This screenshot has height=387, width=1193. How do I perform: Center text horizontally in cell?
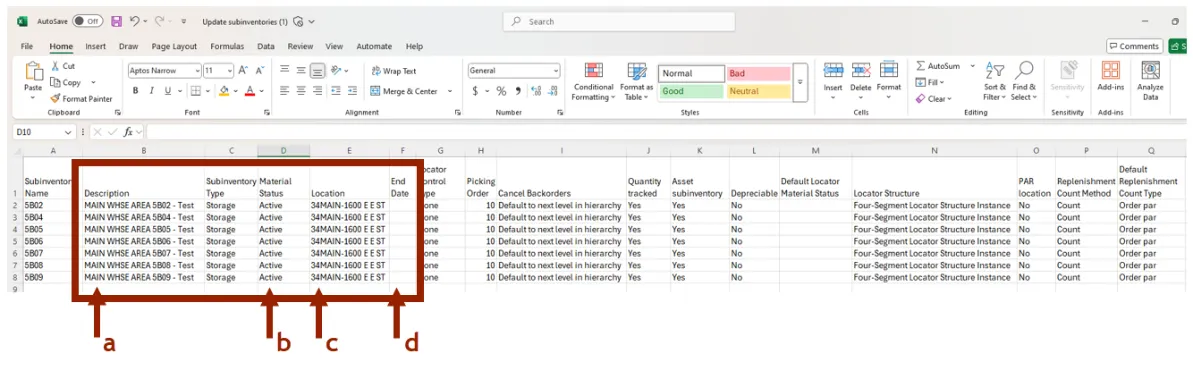point(301,90)
